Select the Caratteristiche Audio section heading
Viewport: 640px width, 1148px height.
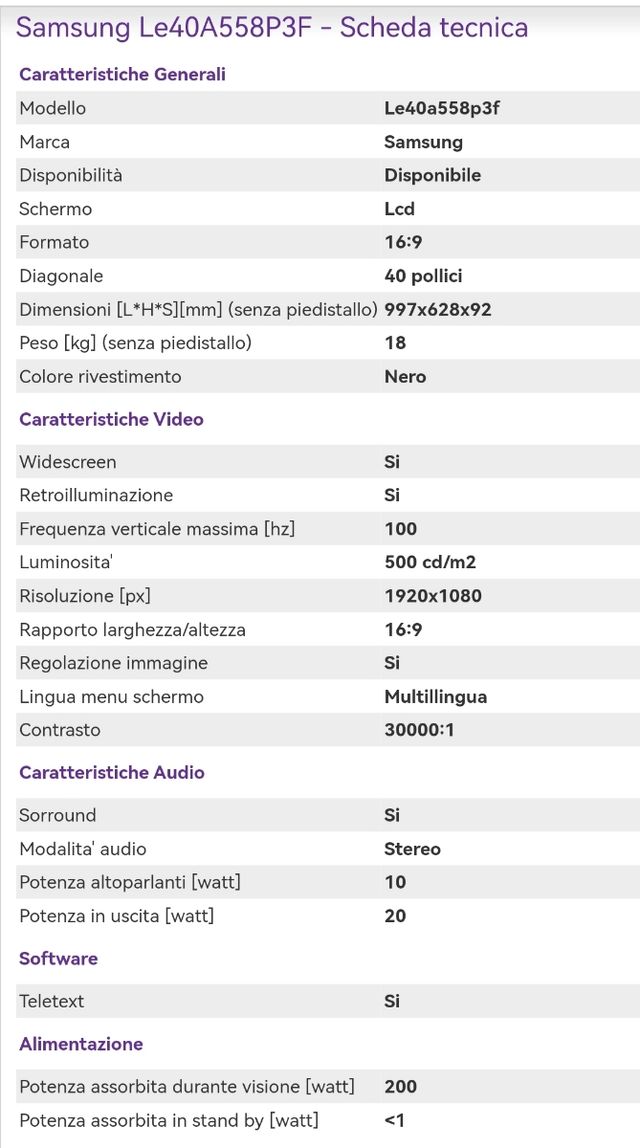click(x=112, y=772)
